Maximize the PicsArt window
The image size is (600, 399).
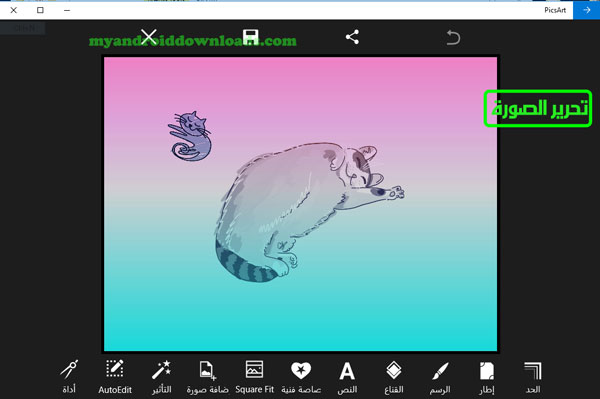[40, 10]
